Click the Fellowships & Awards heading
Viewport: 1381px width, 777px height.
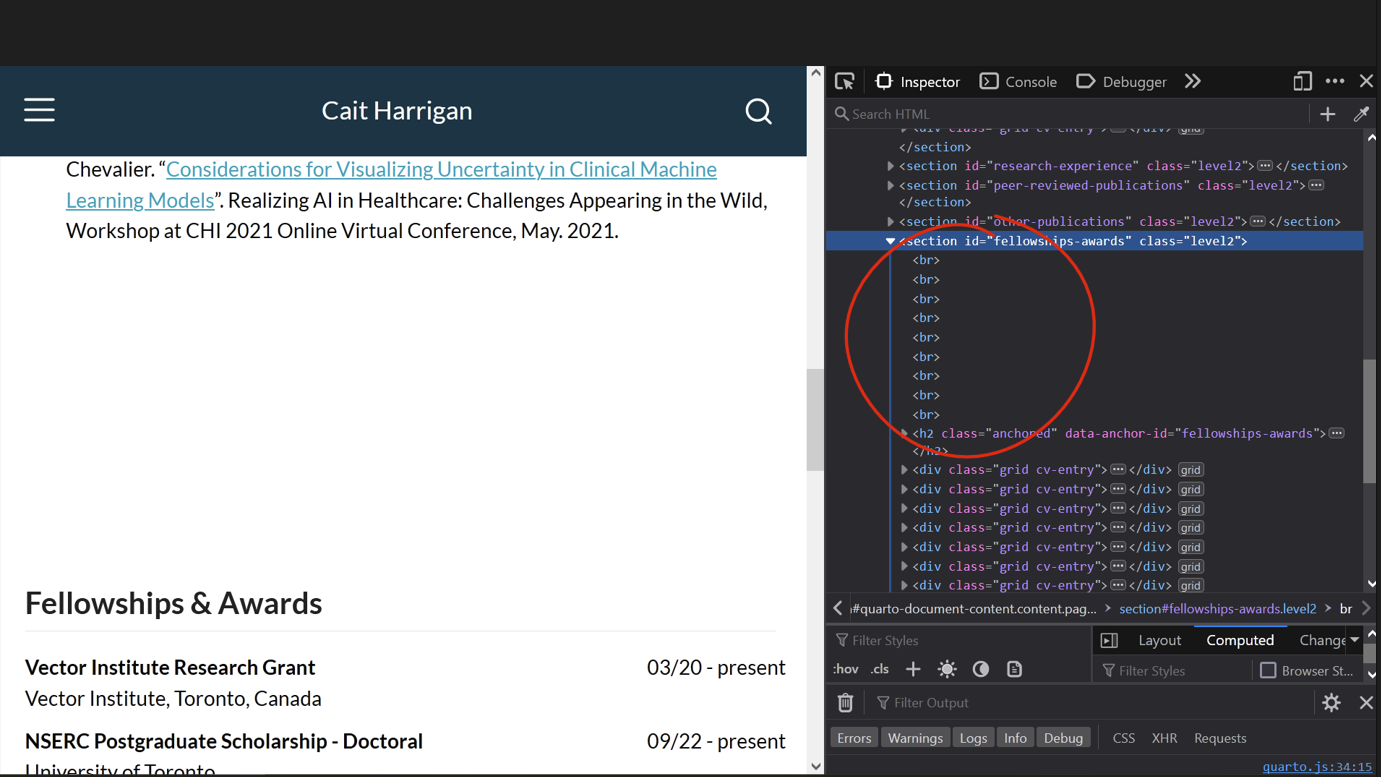pyautogui.click(x=174, y=603)
